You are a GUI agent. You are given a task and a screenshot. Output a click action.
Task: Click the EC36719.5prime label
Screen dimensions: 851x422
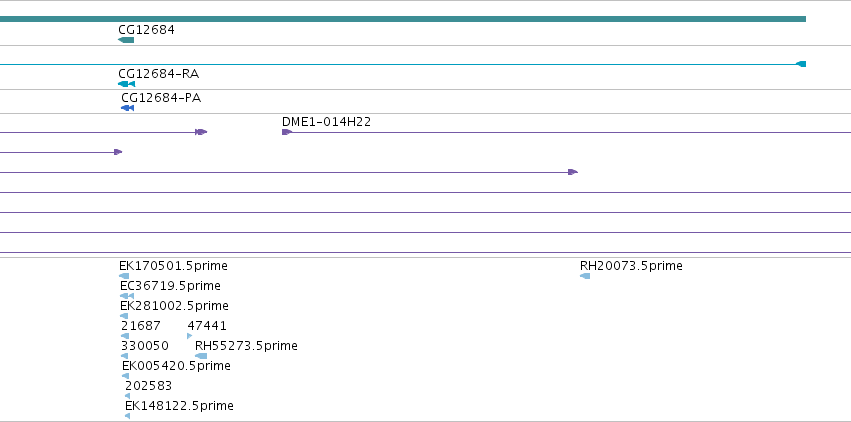tap(170, 286)
